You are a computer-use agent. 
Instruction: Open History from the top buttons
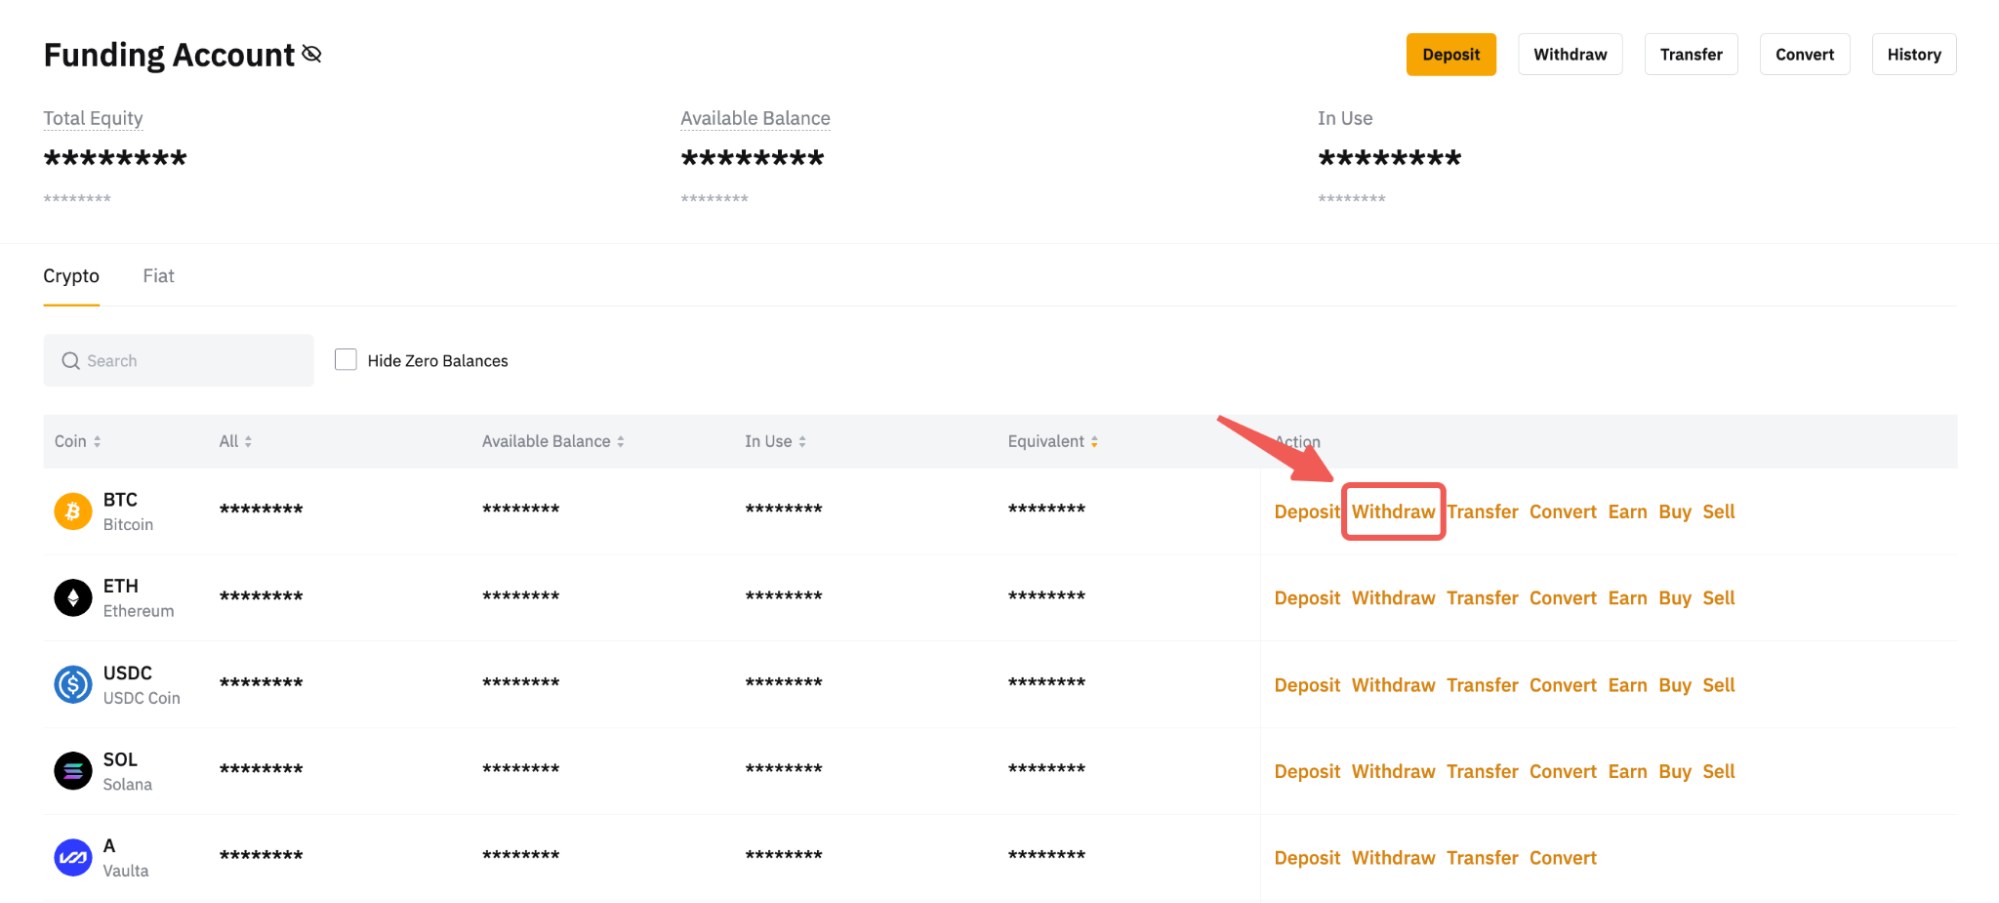point(1913,55)
